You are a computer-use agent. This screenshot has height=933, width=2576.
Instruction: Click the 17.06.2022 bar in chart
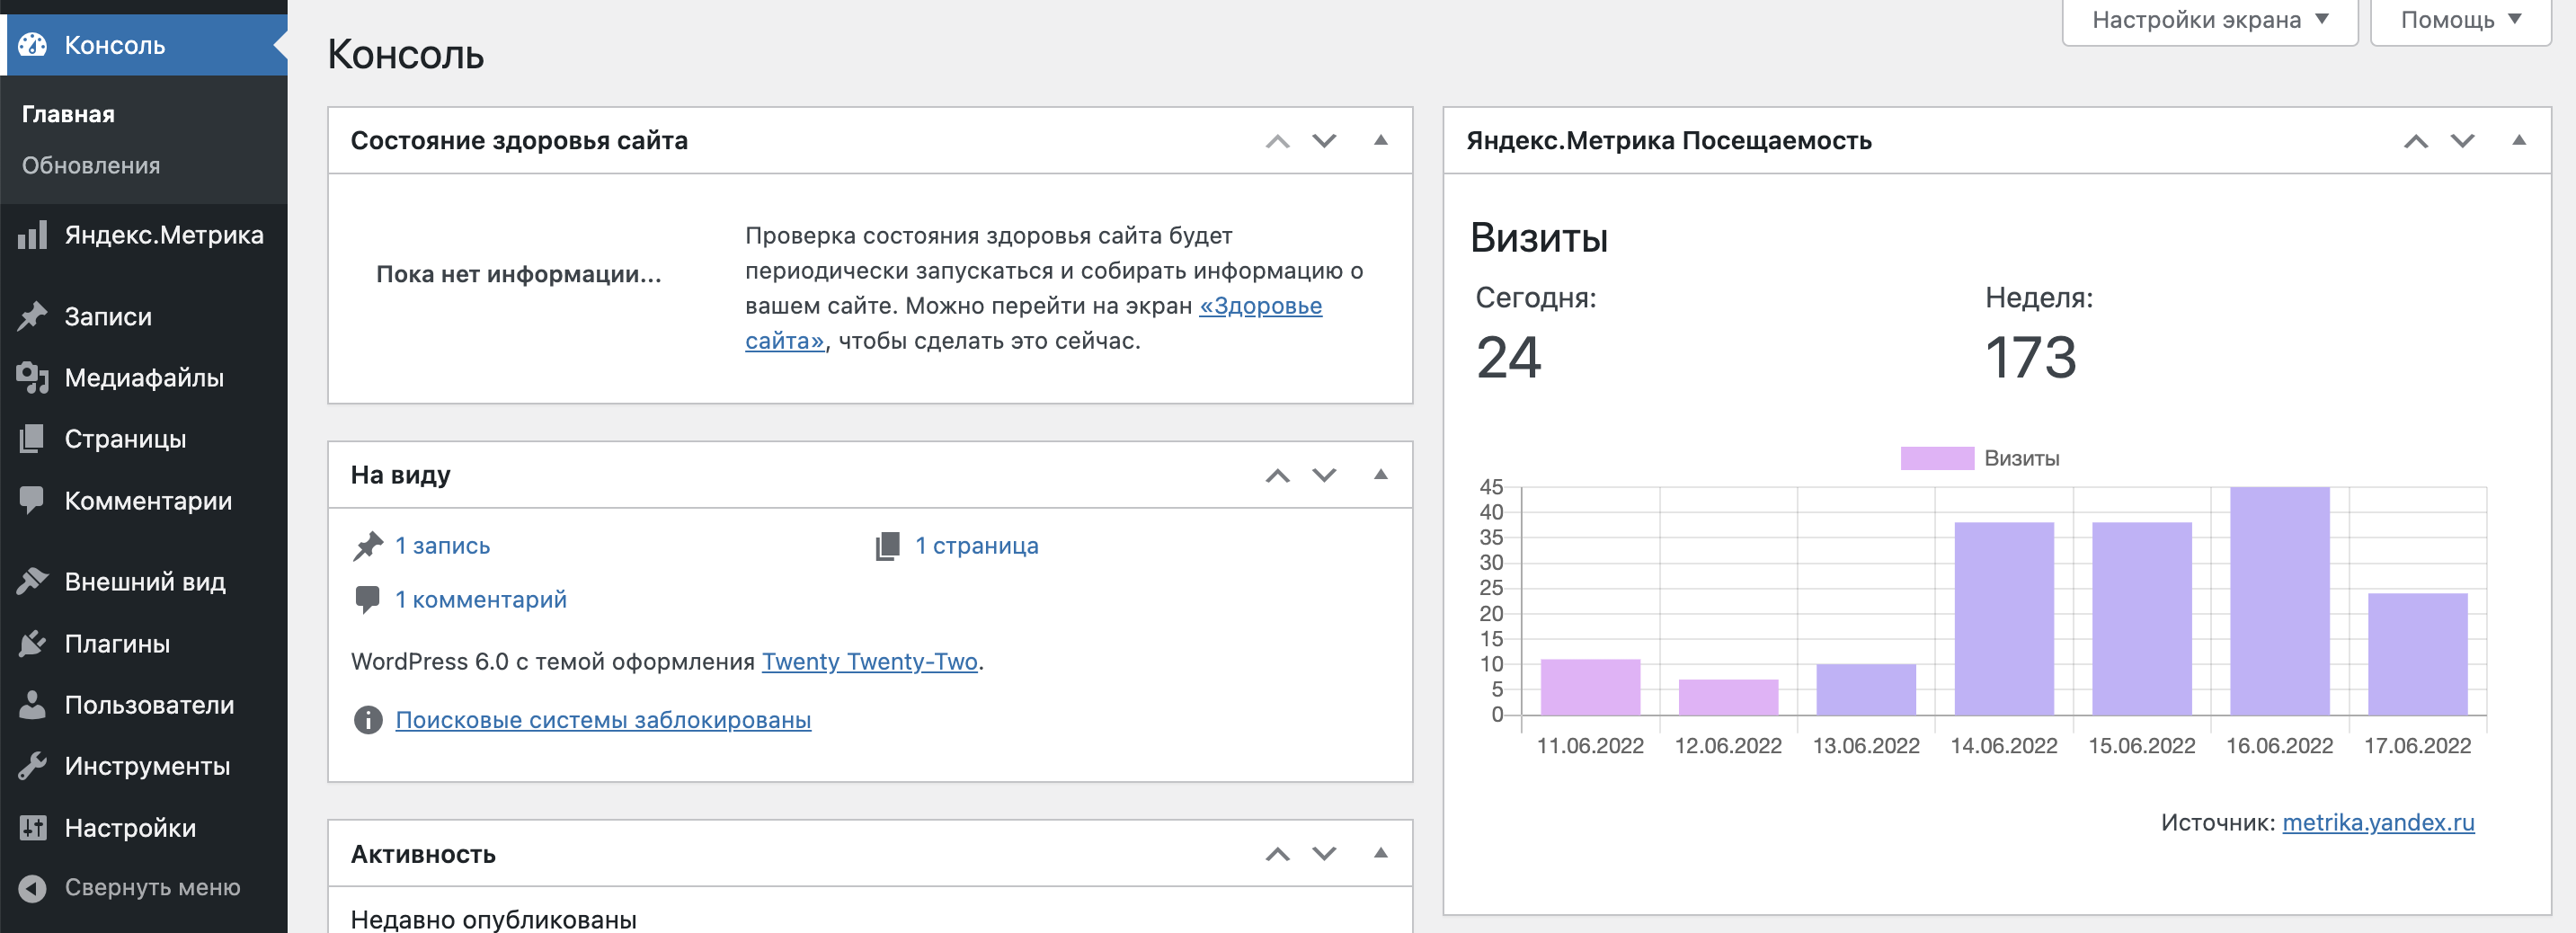tap(2417, 654)
